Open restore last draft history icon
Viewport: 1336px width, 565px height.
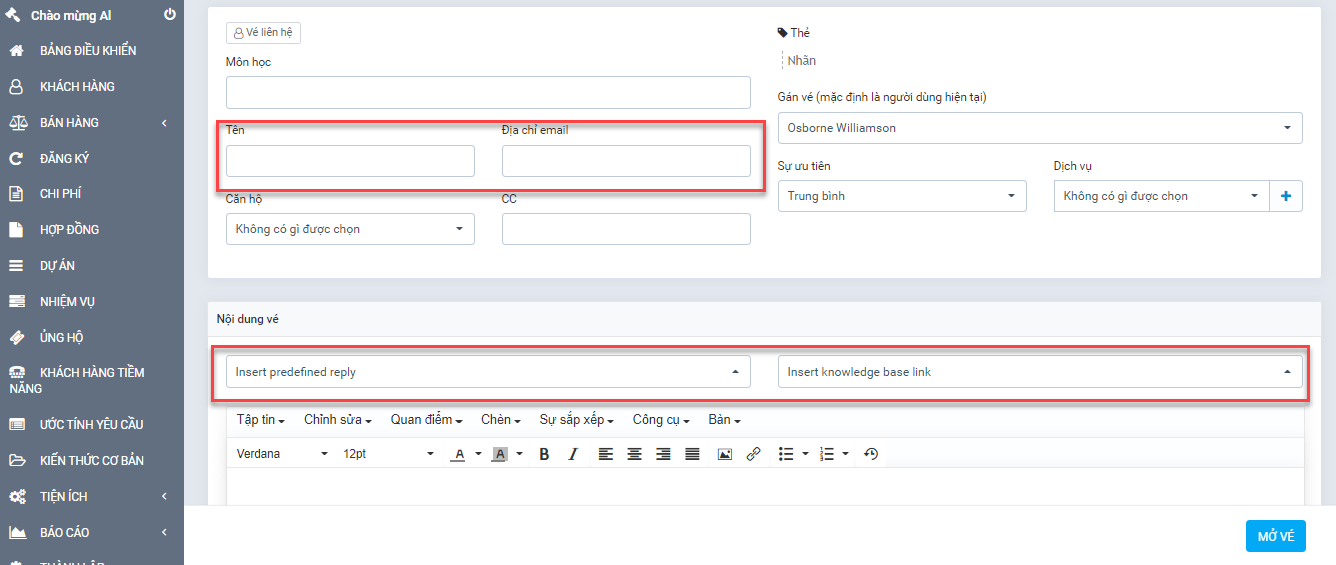coord(871,454)
